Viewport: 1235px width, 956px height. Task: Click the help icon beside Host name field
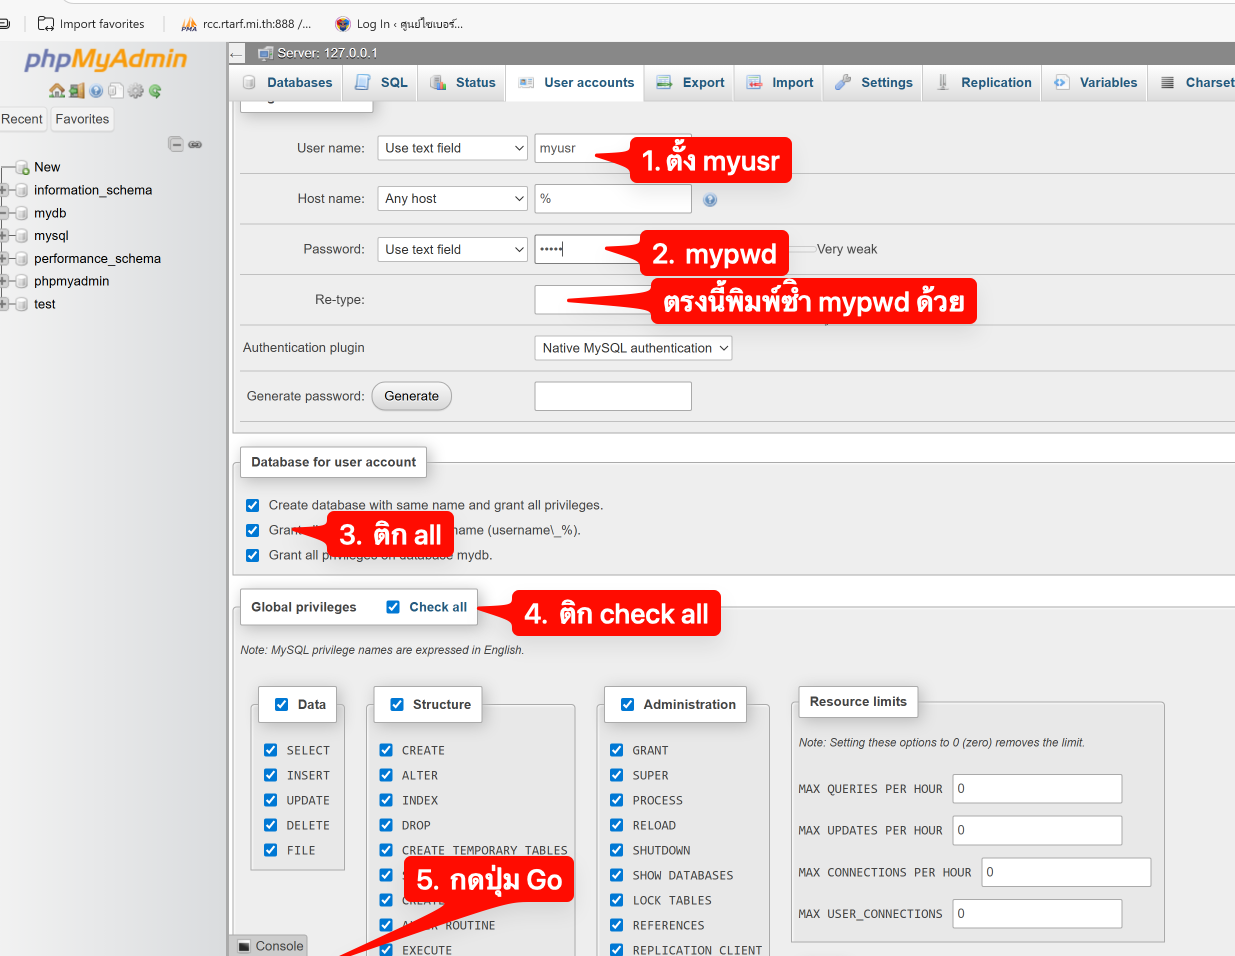click(710, 200)
